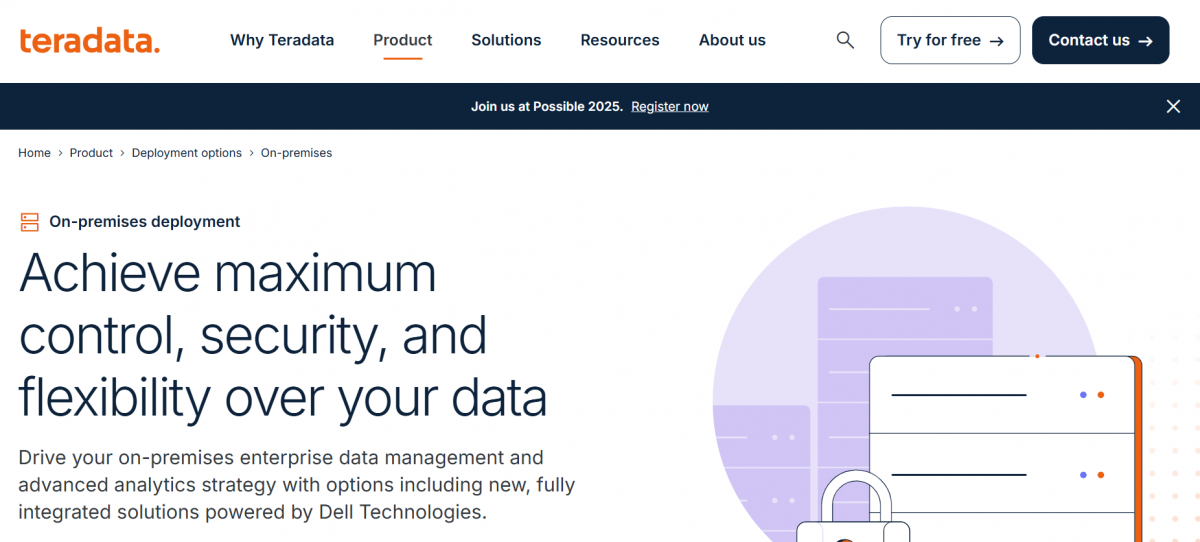Expand the About us menu
Image resolution: width=1200 pixels, height=542 pixels.
[732, 40]
